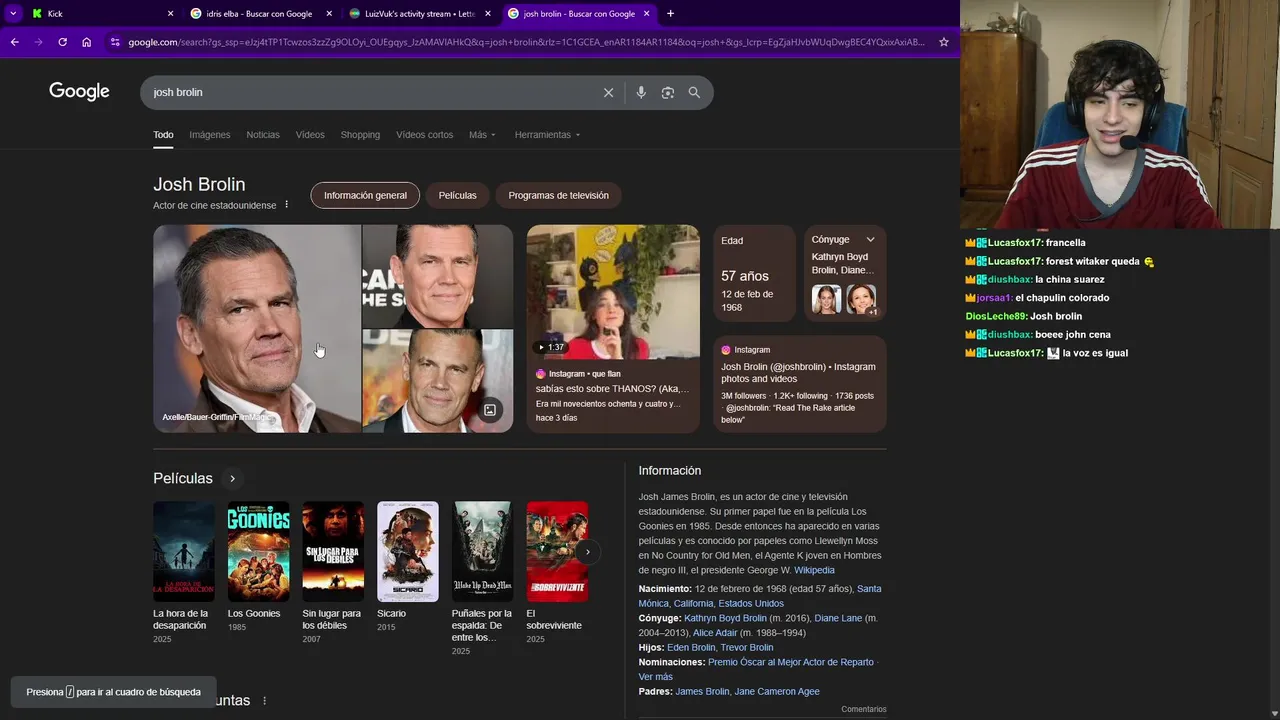Open Sin lugar para los débiles poster
The height and width of the screenshot is (720, 1280).
point(333,551)
